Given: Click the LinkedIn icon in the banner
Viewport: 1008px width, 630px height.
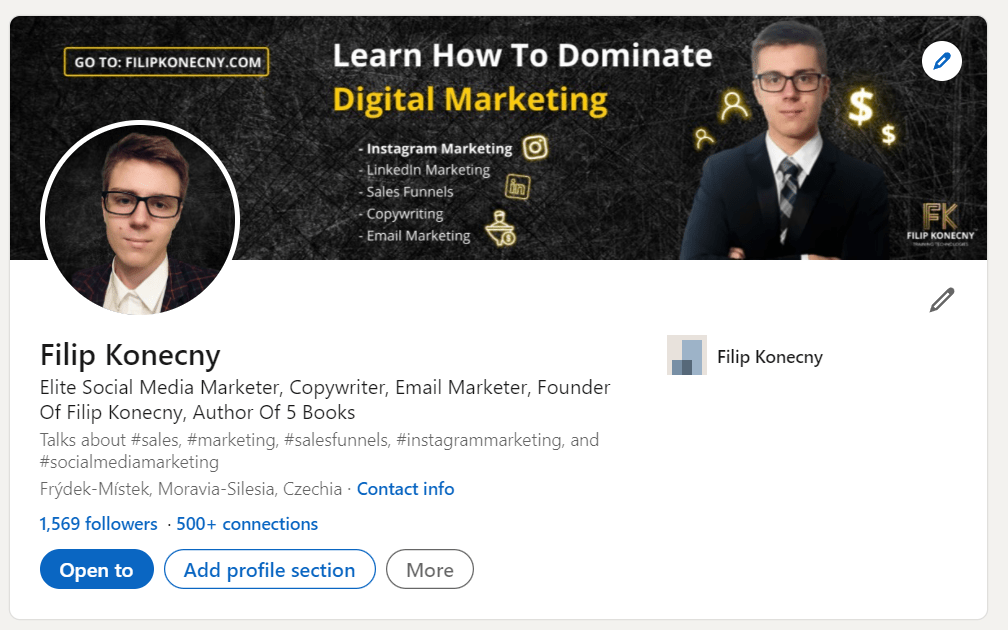Looking at the screenshot, I should point(517,186).
